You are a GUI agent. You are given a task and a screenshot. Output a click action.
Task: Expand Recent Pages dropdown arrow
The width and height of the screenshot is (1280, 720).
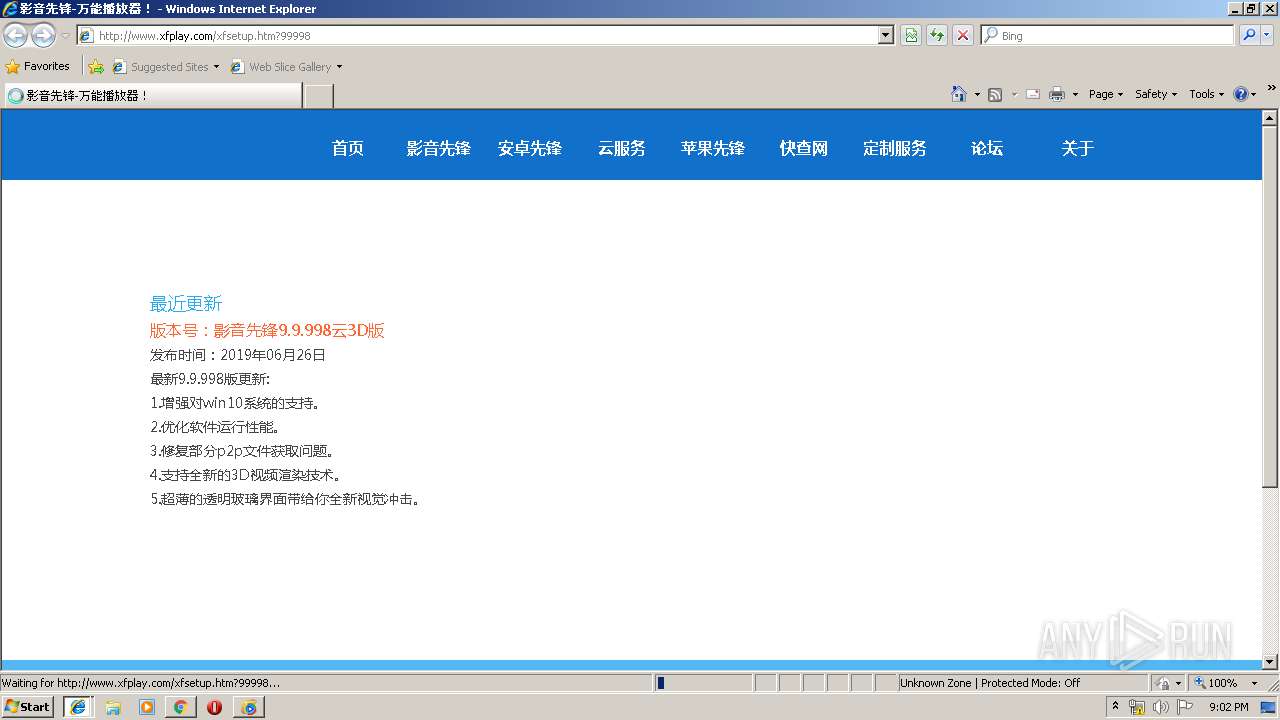coord(65,36)
